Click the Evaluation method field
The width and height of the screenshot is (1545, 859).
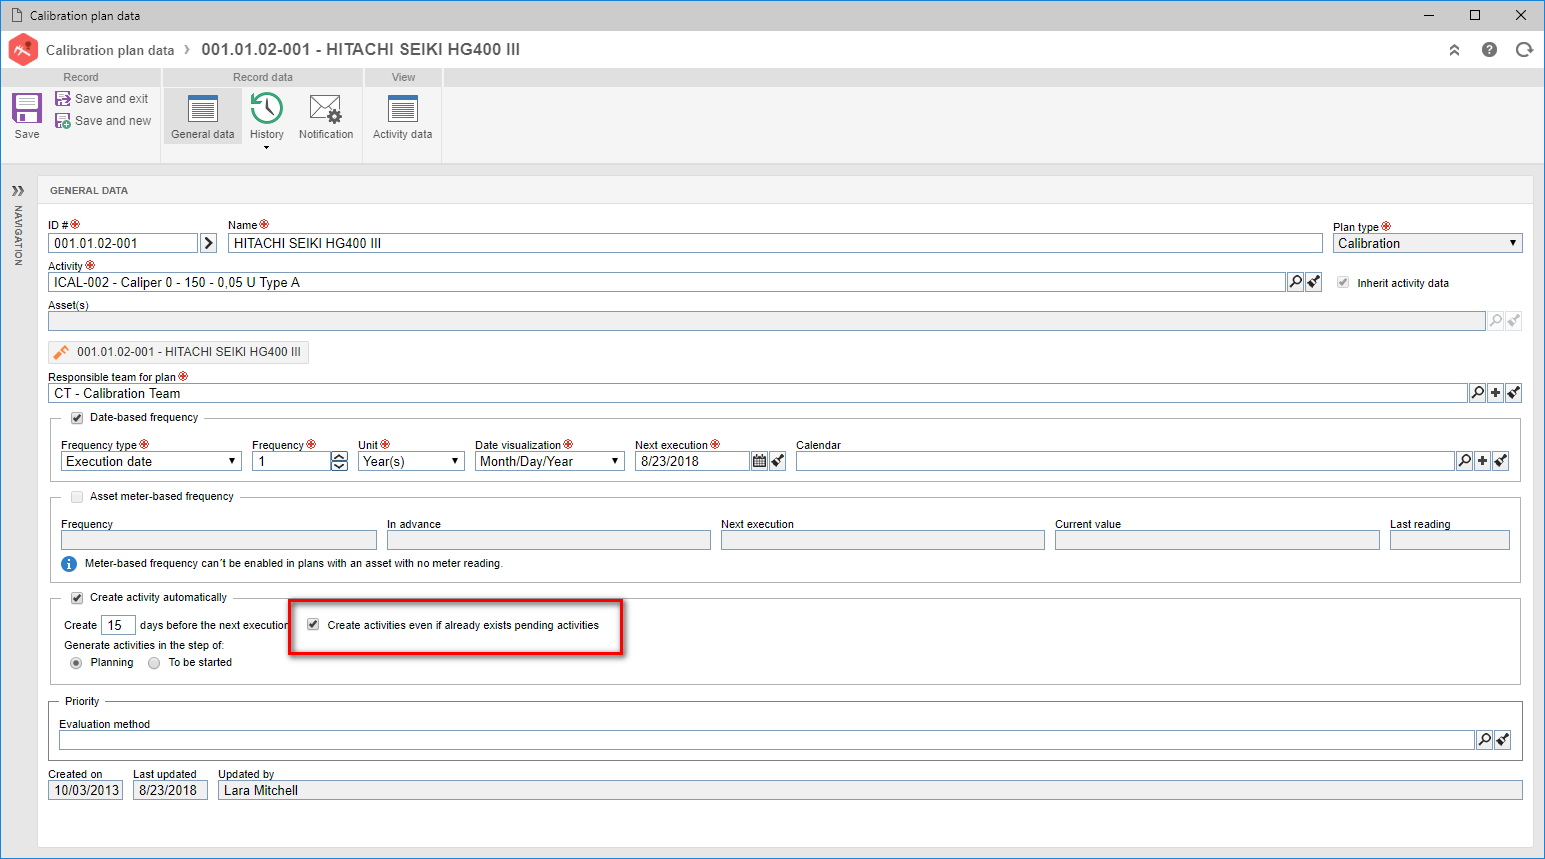(x=766, y=740)
